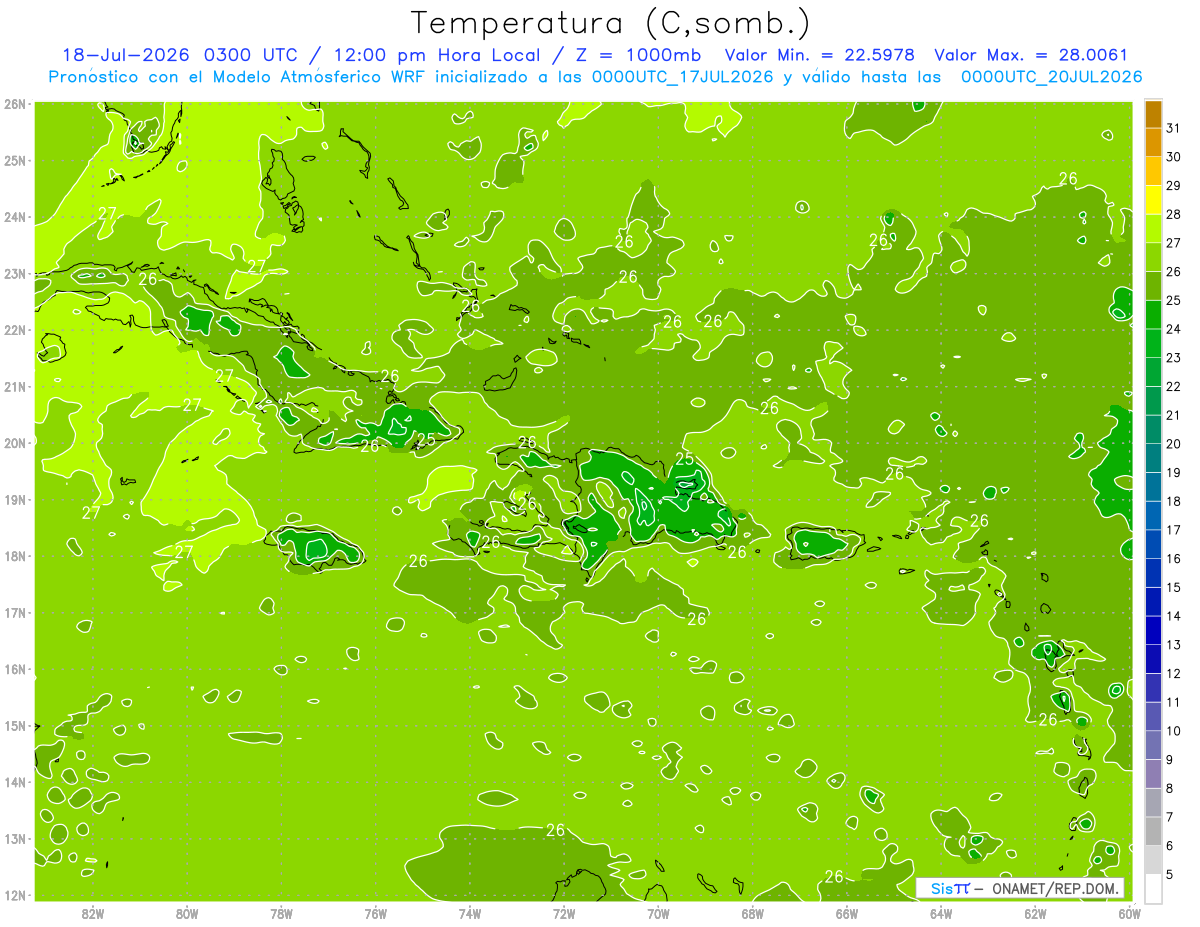
Task: Pick the white swatch below colorbar label 5
Action: click(x=1153, y=888)
